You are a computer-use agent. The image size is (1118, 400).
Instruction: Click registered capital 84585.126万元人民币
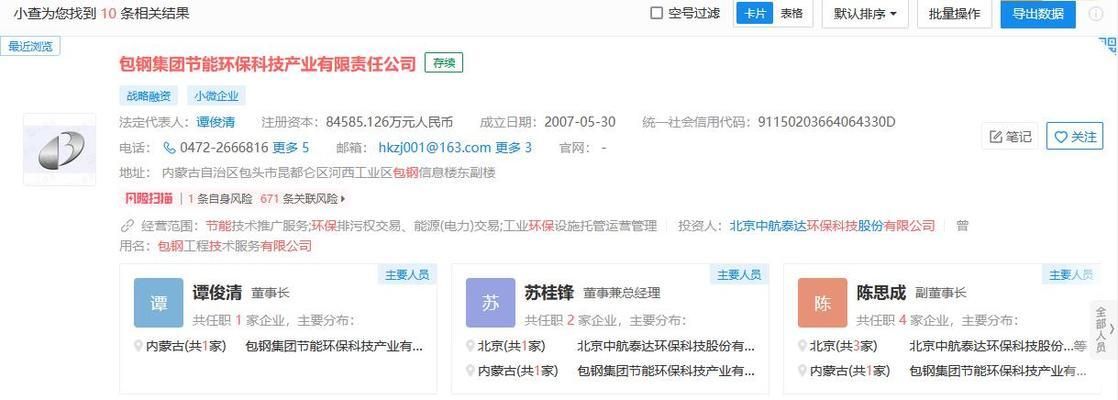point(389,122)
